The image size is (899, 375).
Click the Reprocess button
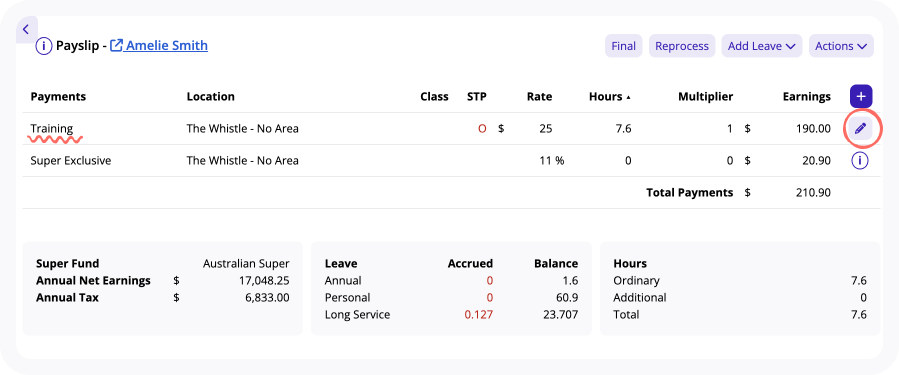682,46
